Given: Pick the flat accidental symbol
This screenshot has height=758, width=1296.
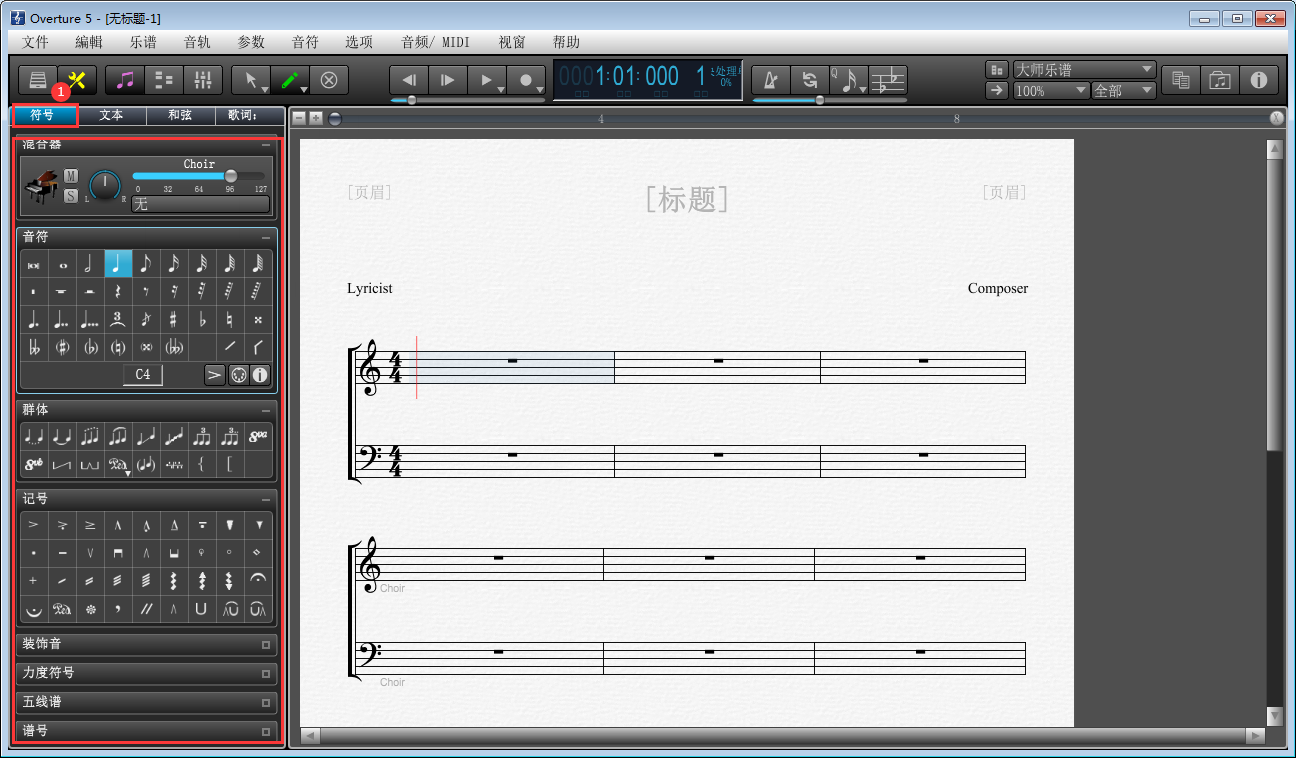Looking at the screenshot, I should [x=202, y=320].
